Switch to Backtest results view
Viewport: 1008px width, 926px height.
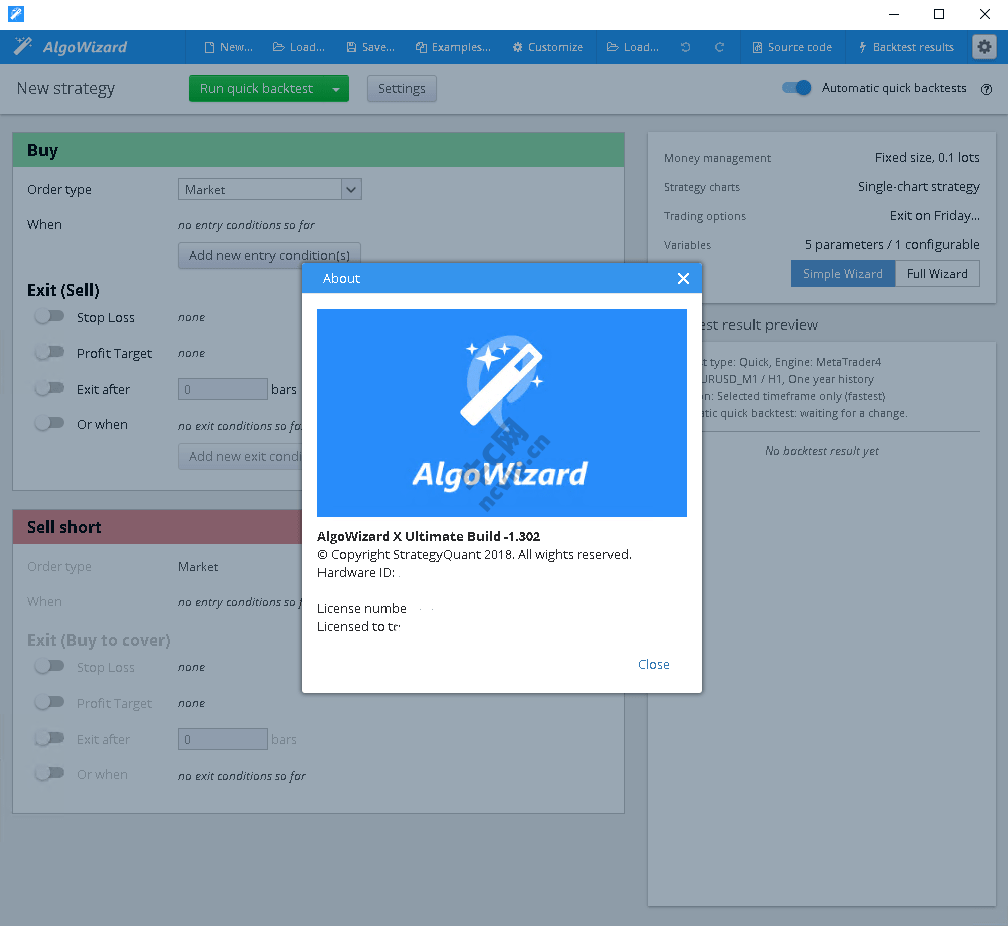coord(906,47)
